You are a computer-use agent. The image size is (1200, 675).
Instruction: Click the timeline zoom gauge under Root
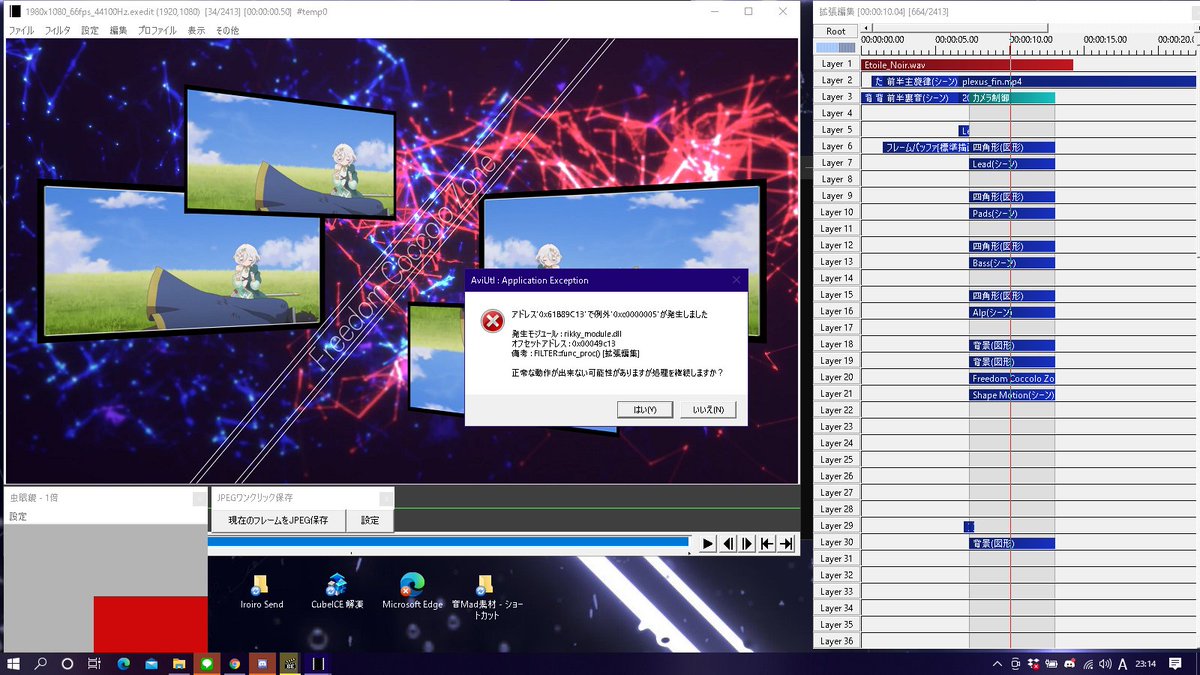pos(836,47)
